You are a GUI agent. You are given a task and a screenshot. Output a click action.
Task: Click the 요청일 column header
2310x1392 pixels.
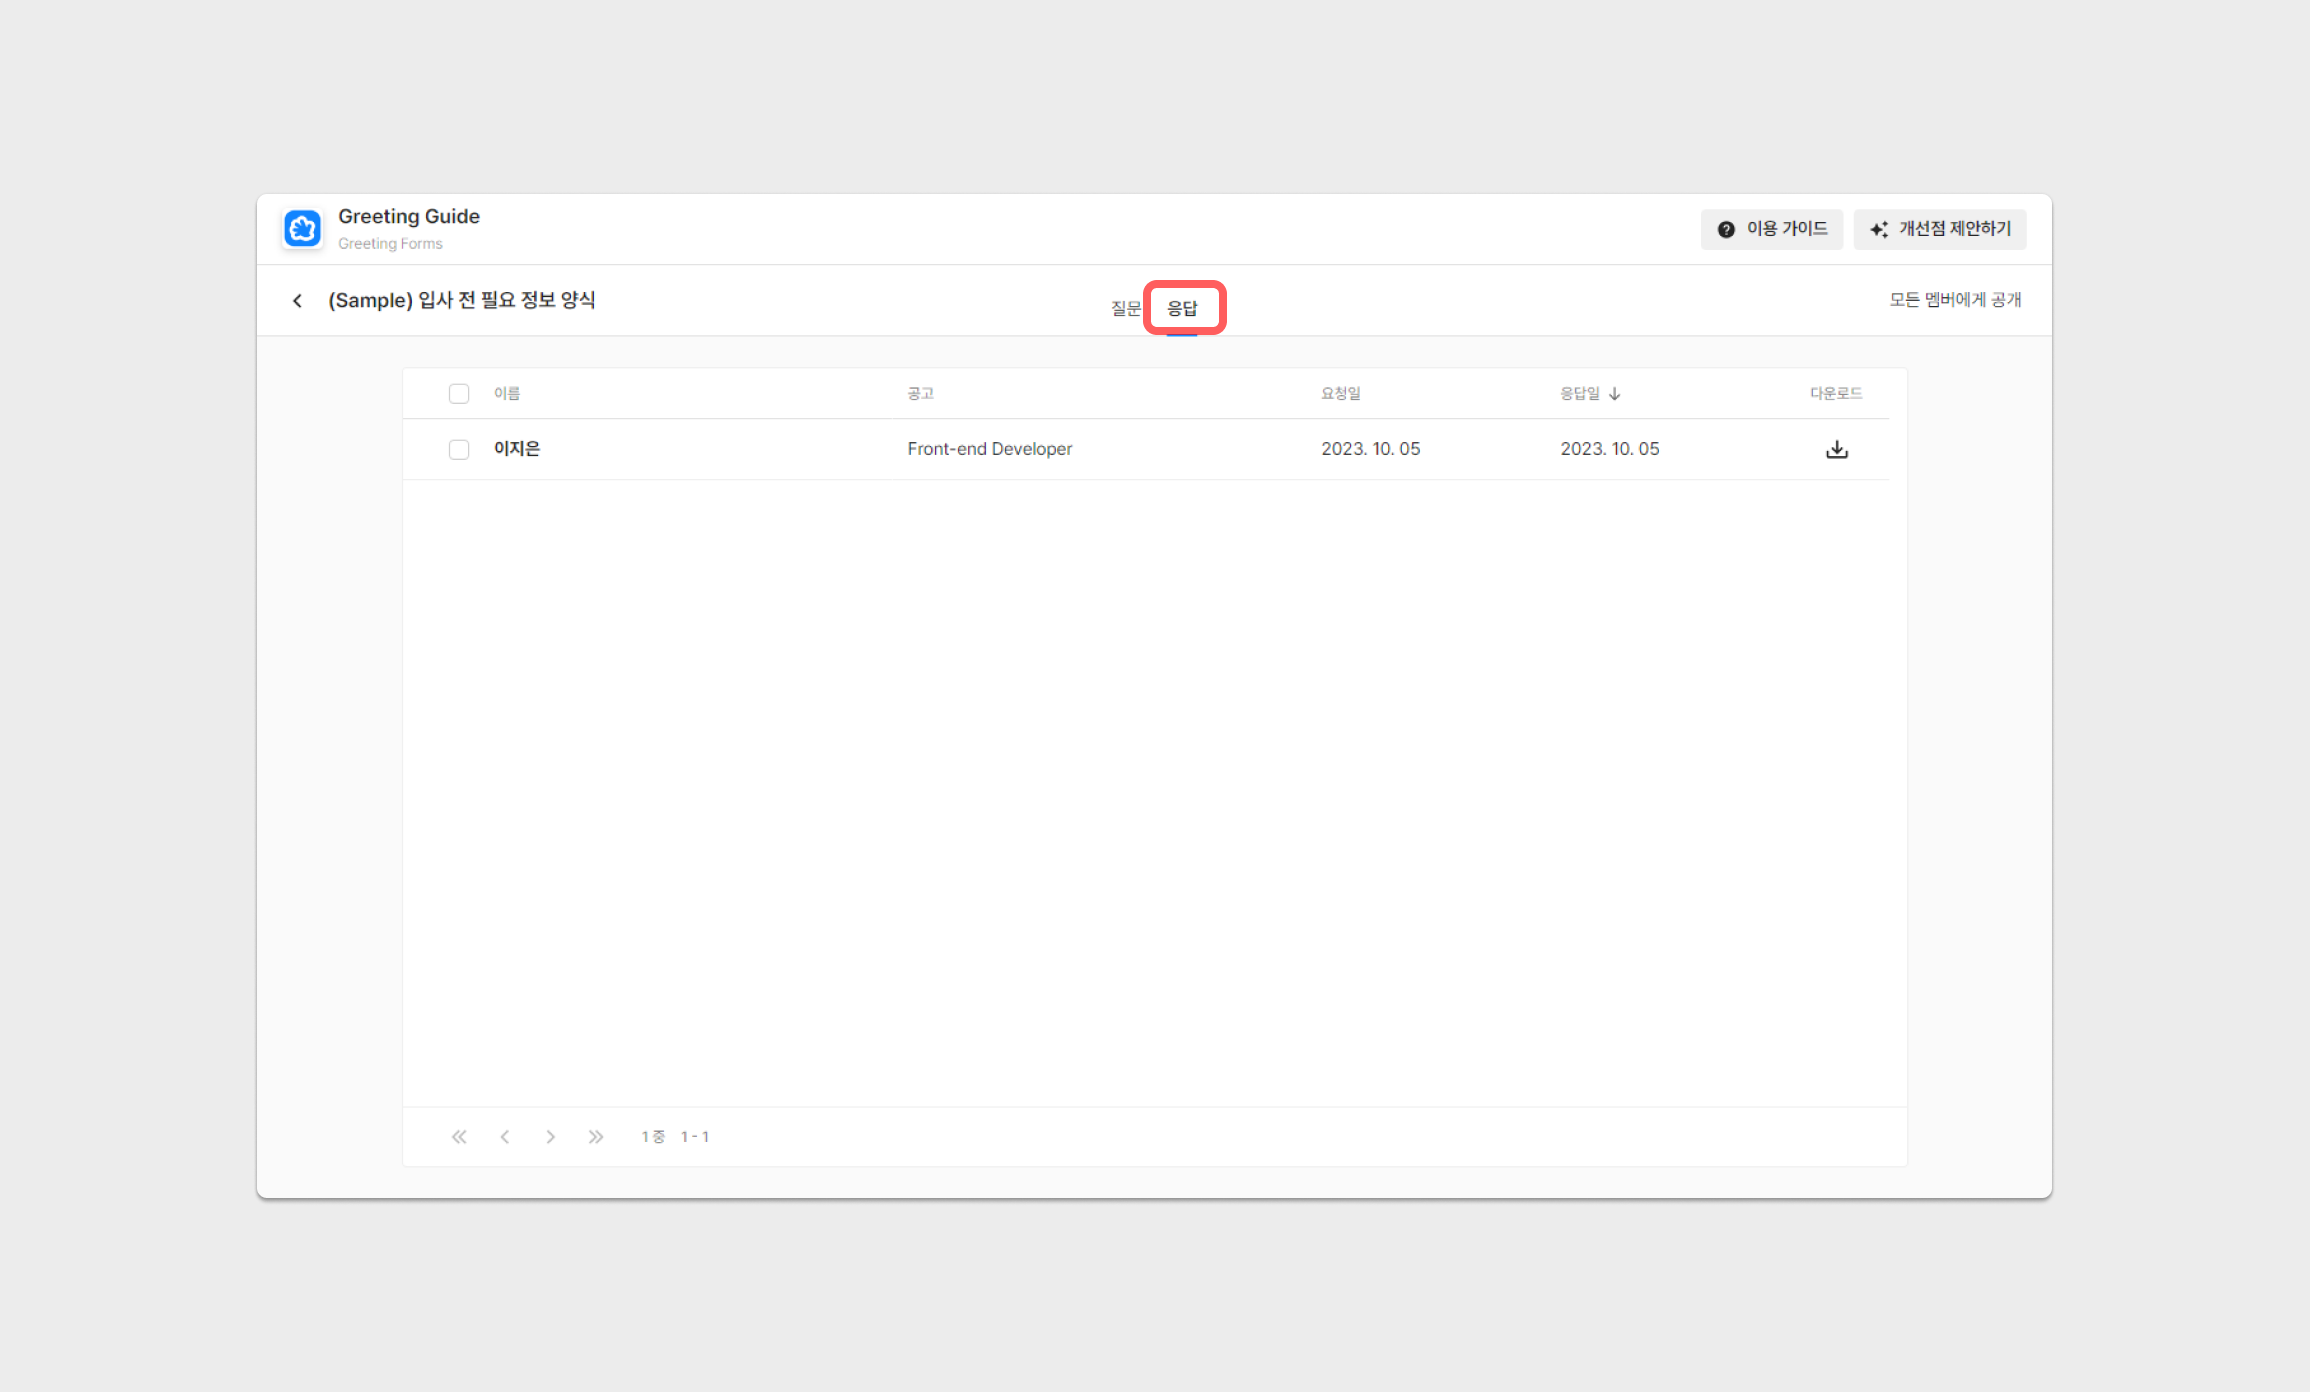click(1340, 394)
